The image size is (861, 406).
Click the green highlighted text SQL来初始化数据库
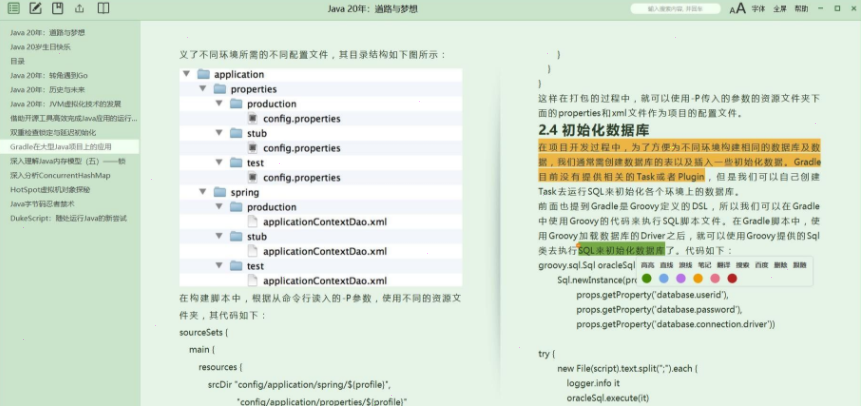click(x=622, y=251)
